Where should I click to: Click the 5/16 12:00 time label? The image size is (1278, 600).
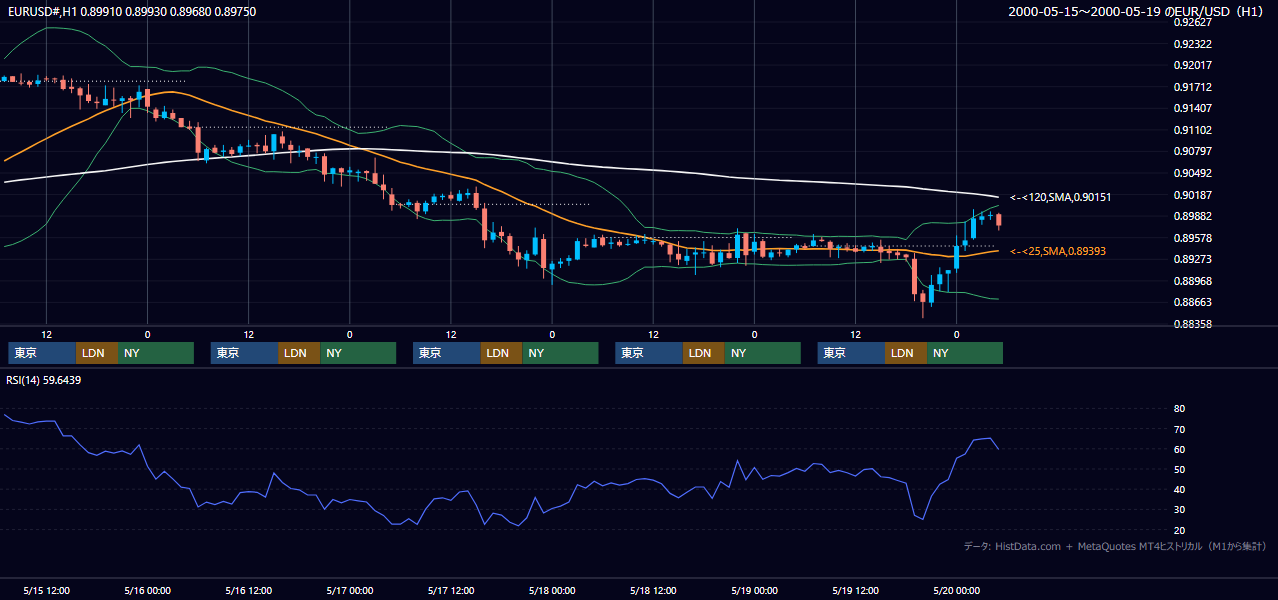pos(248,590)
